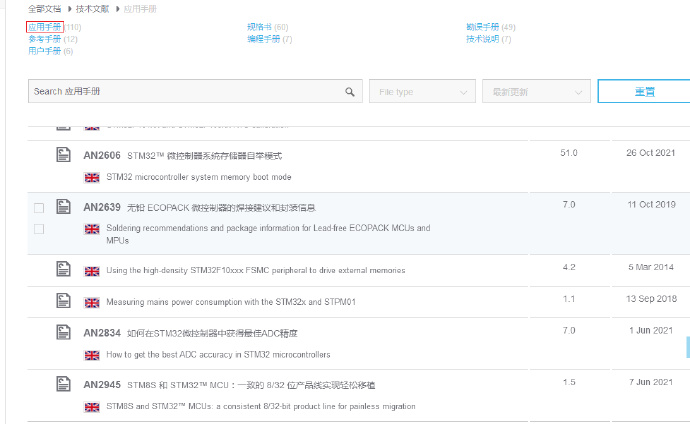Click date 7 Jun 2021
The height and width of the screenshot is (424, 690).
(x=651, y=382)
